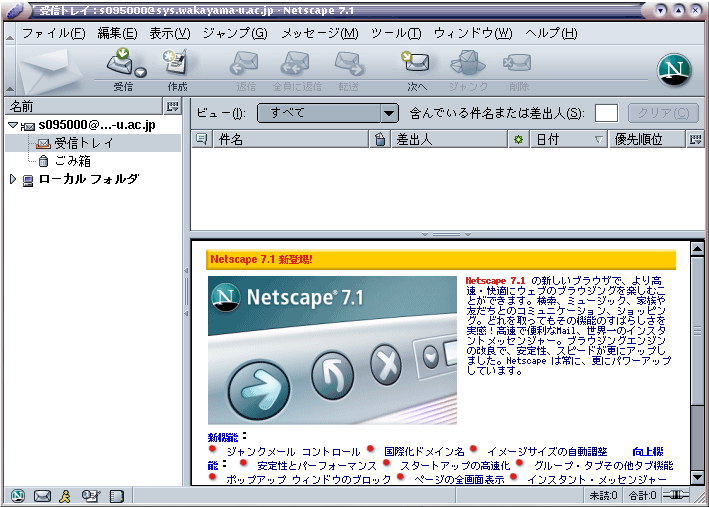Image resolution: width=709 pixels, height=507 pixels.
Task: Open the ツール(T) menu
Action: click(396, 33)
